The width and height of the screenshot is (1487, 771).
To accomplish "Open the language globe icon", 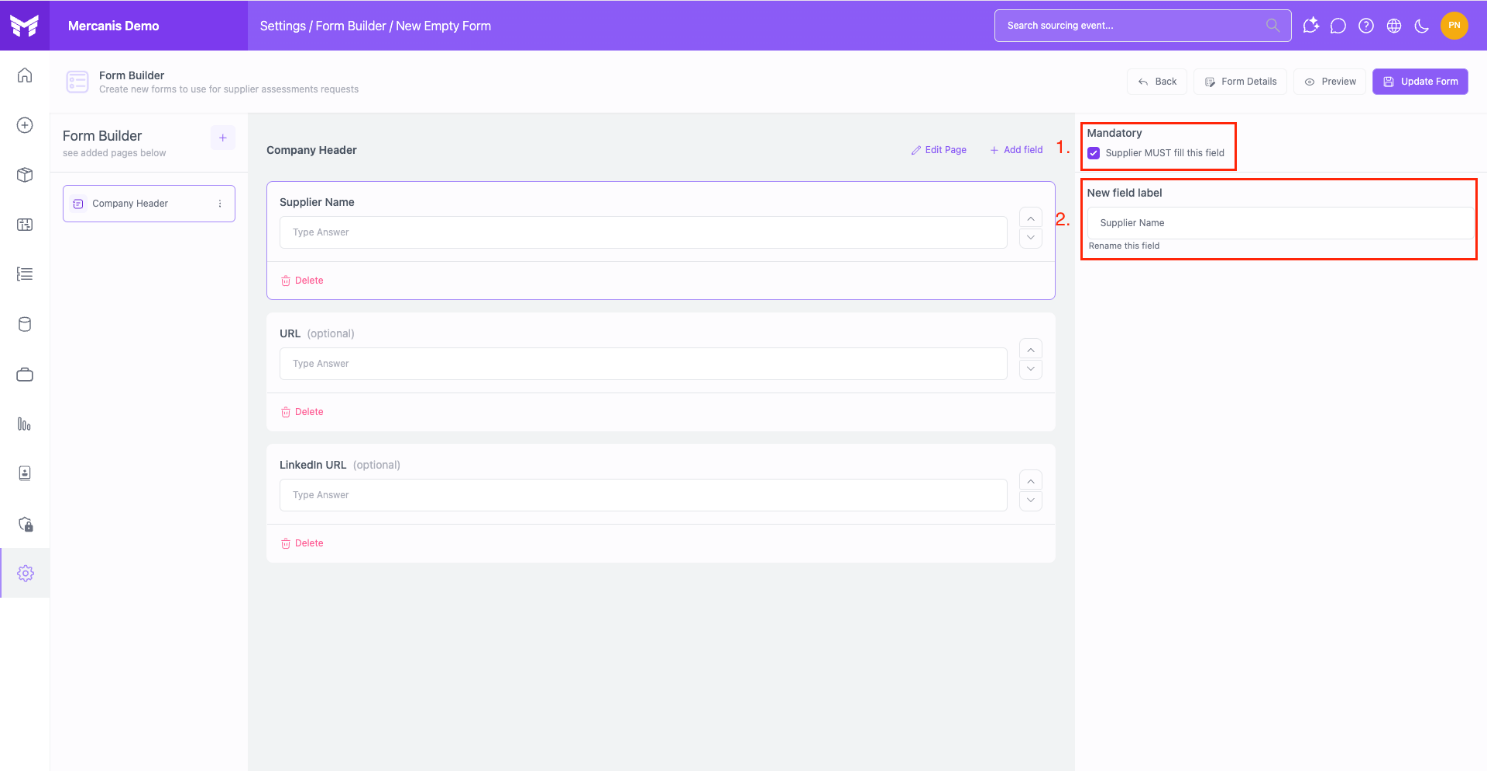I will [x=1394, y=25].
